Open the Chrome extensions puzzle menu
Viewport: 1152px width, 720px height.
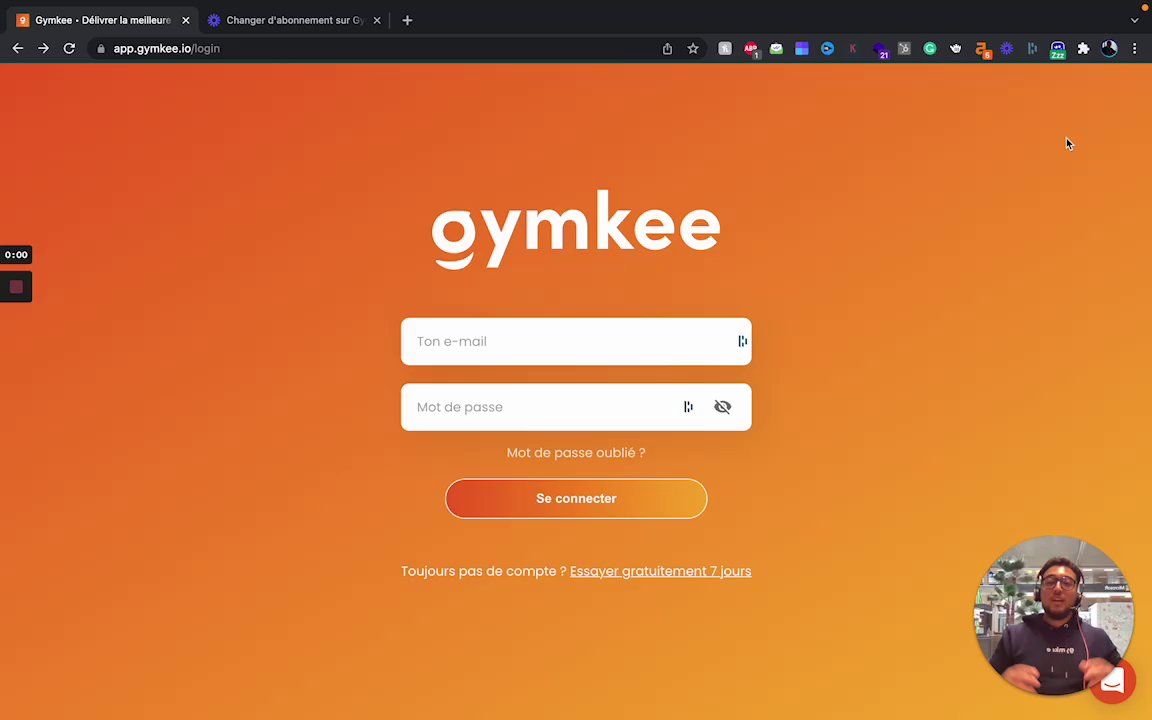[x=1084, y=48]
